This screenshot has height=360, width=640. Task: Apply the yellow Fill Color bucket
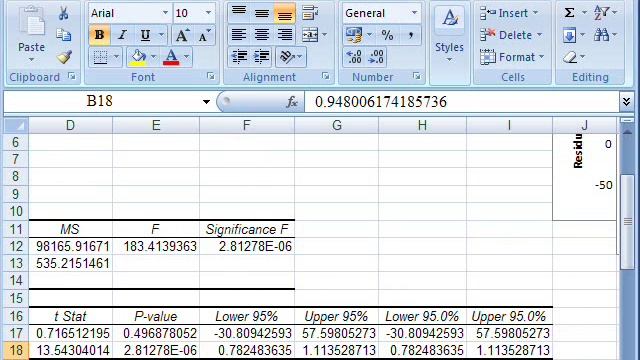(139, 57)
